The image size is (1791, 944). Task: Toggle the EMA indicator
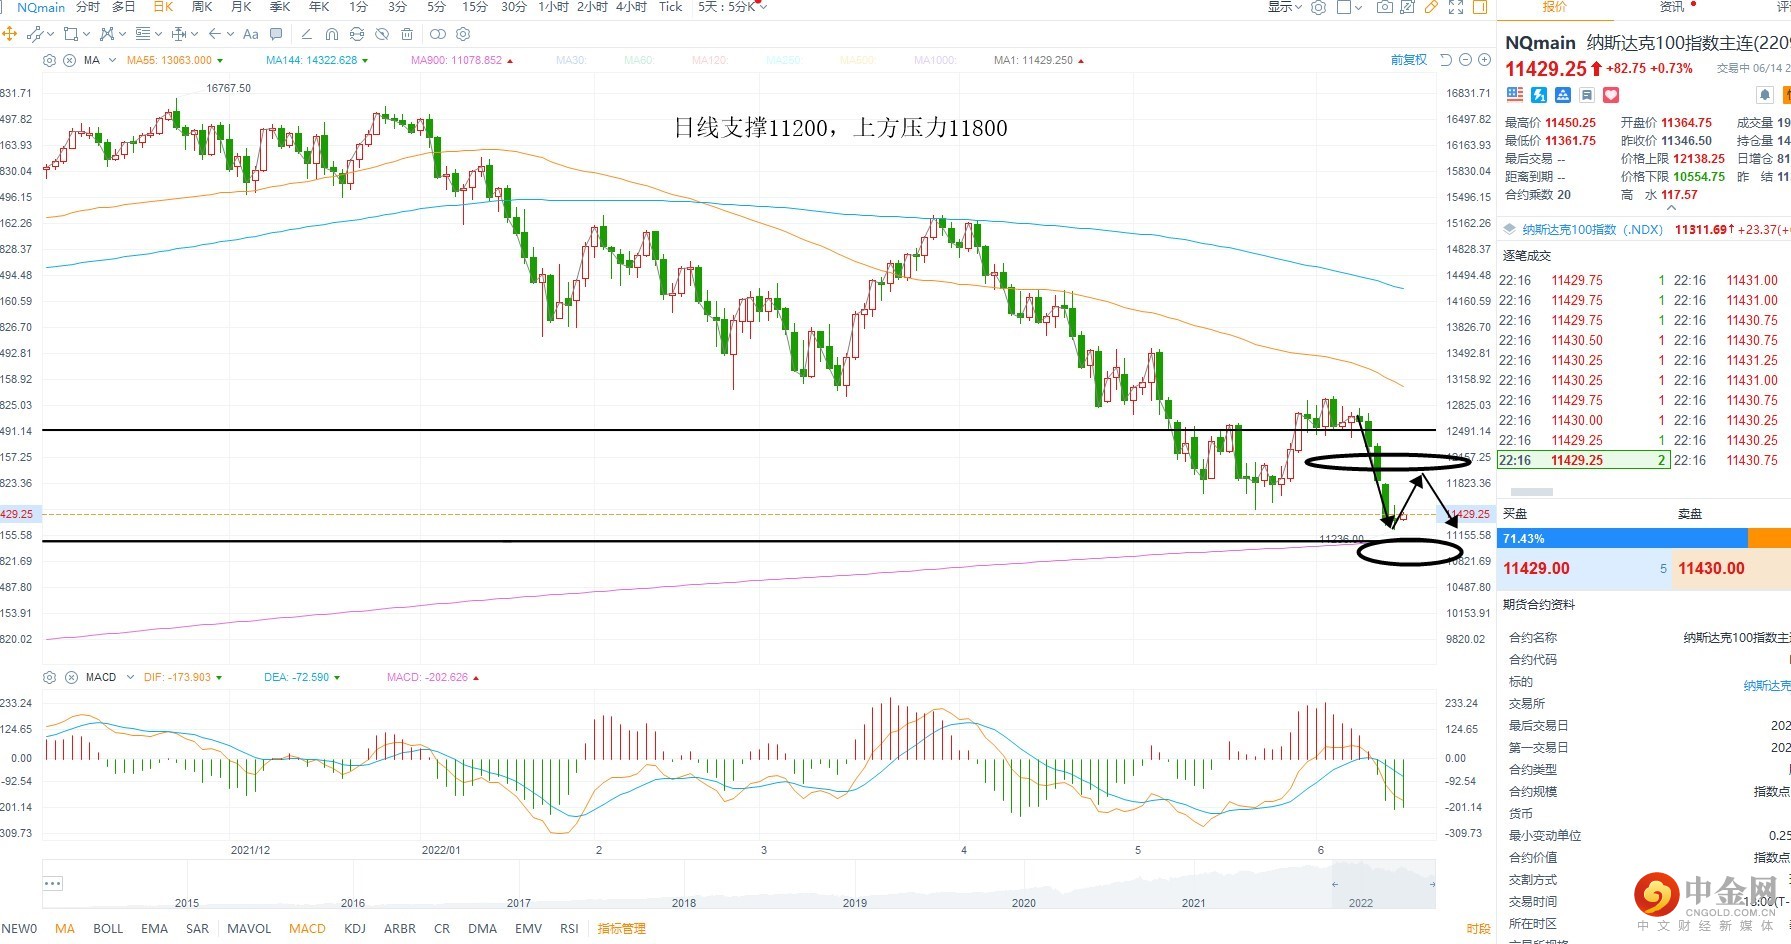pyautogui.click(x=154, y=928)
